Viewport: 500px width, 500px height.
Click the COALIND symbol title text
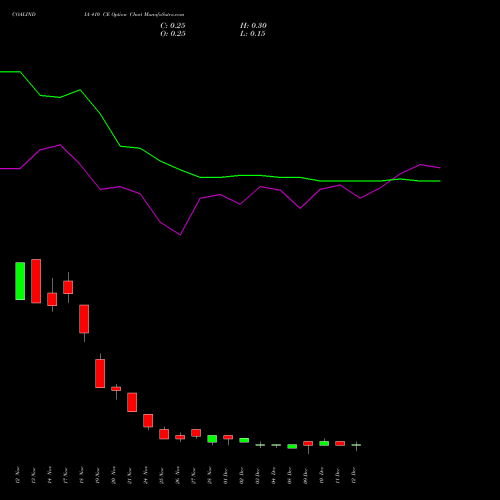pyautogui.click(x=24, y=14)
